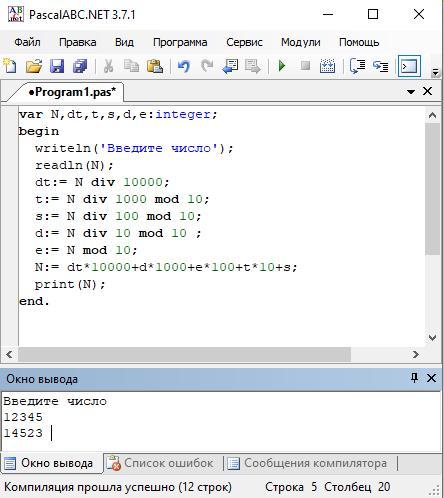Open the Вид menu
Image resolution: width=444 pixels, height=498 pixels.
tap(124, 42)
